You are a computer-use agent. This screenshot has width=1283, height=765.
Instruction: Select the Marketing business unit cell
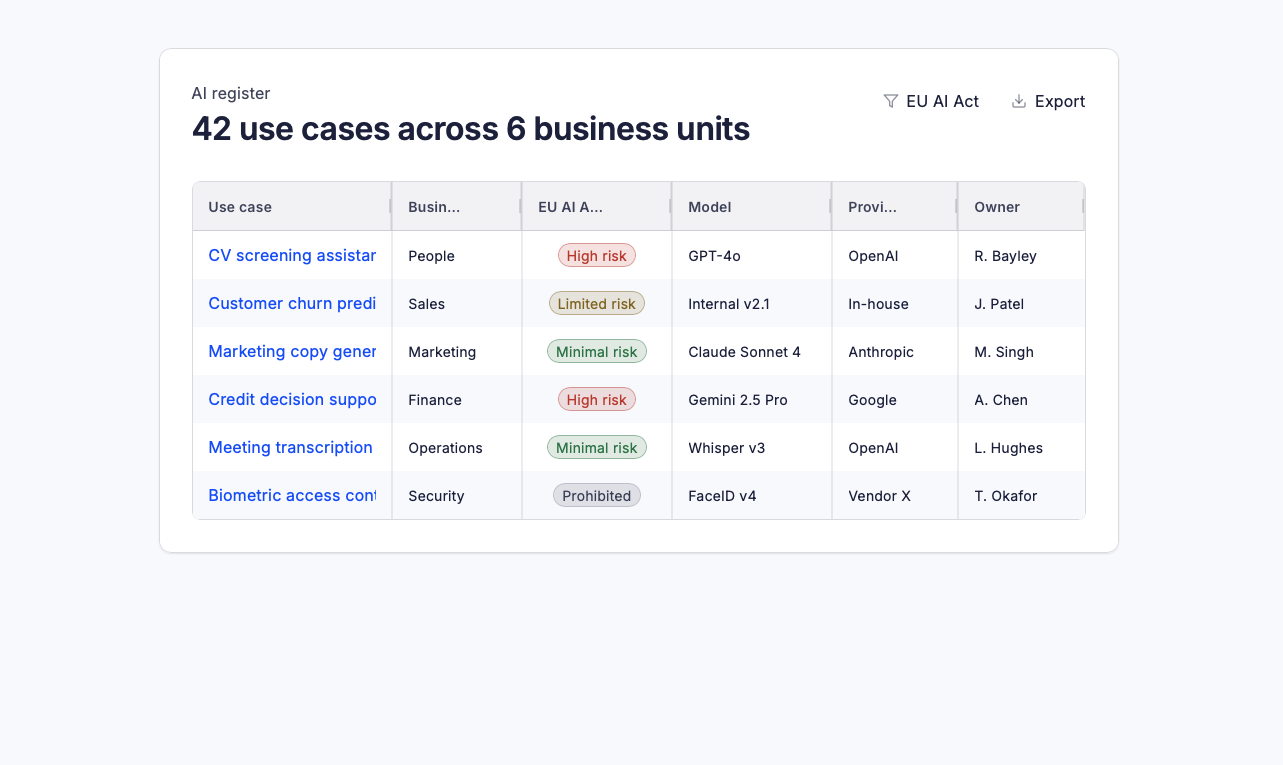457,351
